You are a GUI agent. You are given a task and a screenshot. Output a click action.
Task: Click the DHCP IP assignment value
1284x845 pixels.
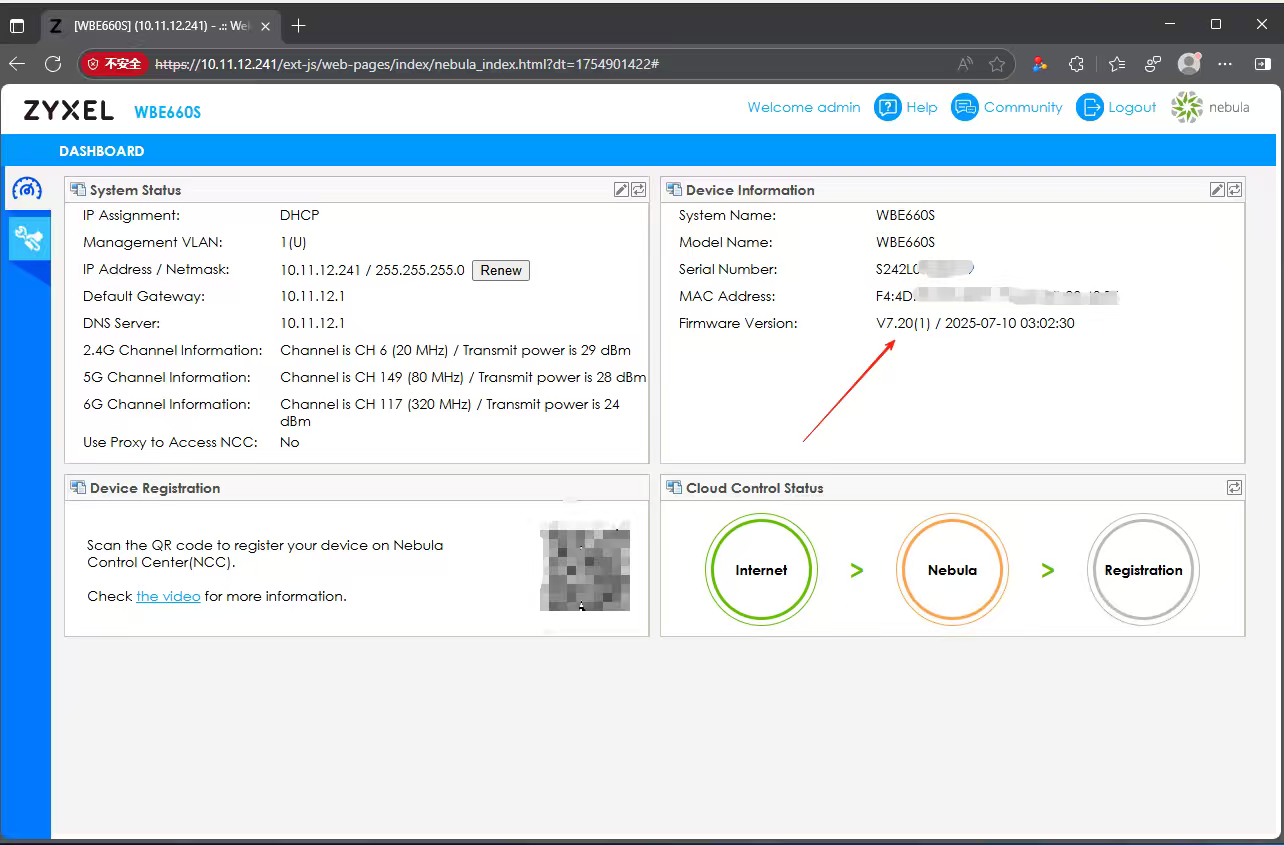pyautogui.click(x=300, y=215)
